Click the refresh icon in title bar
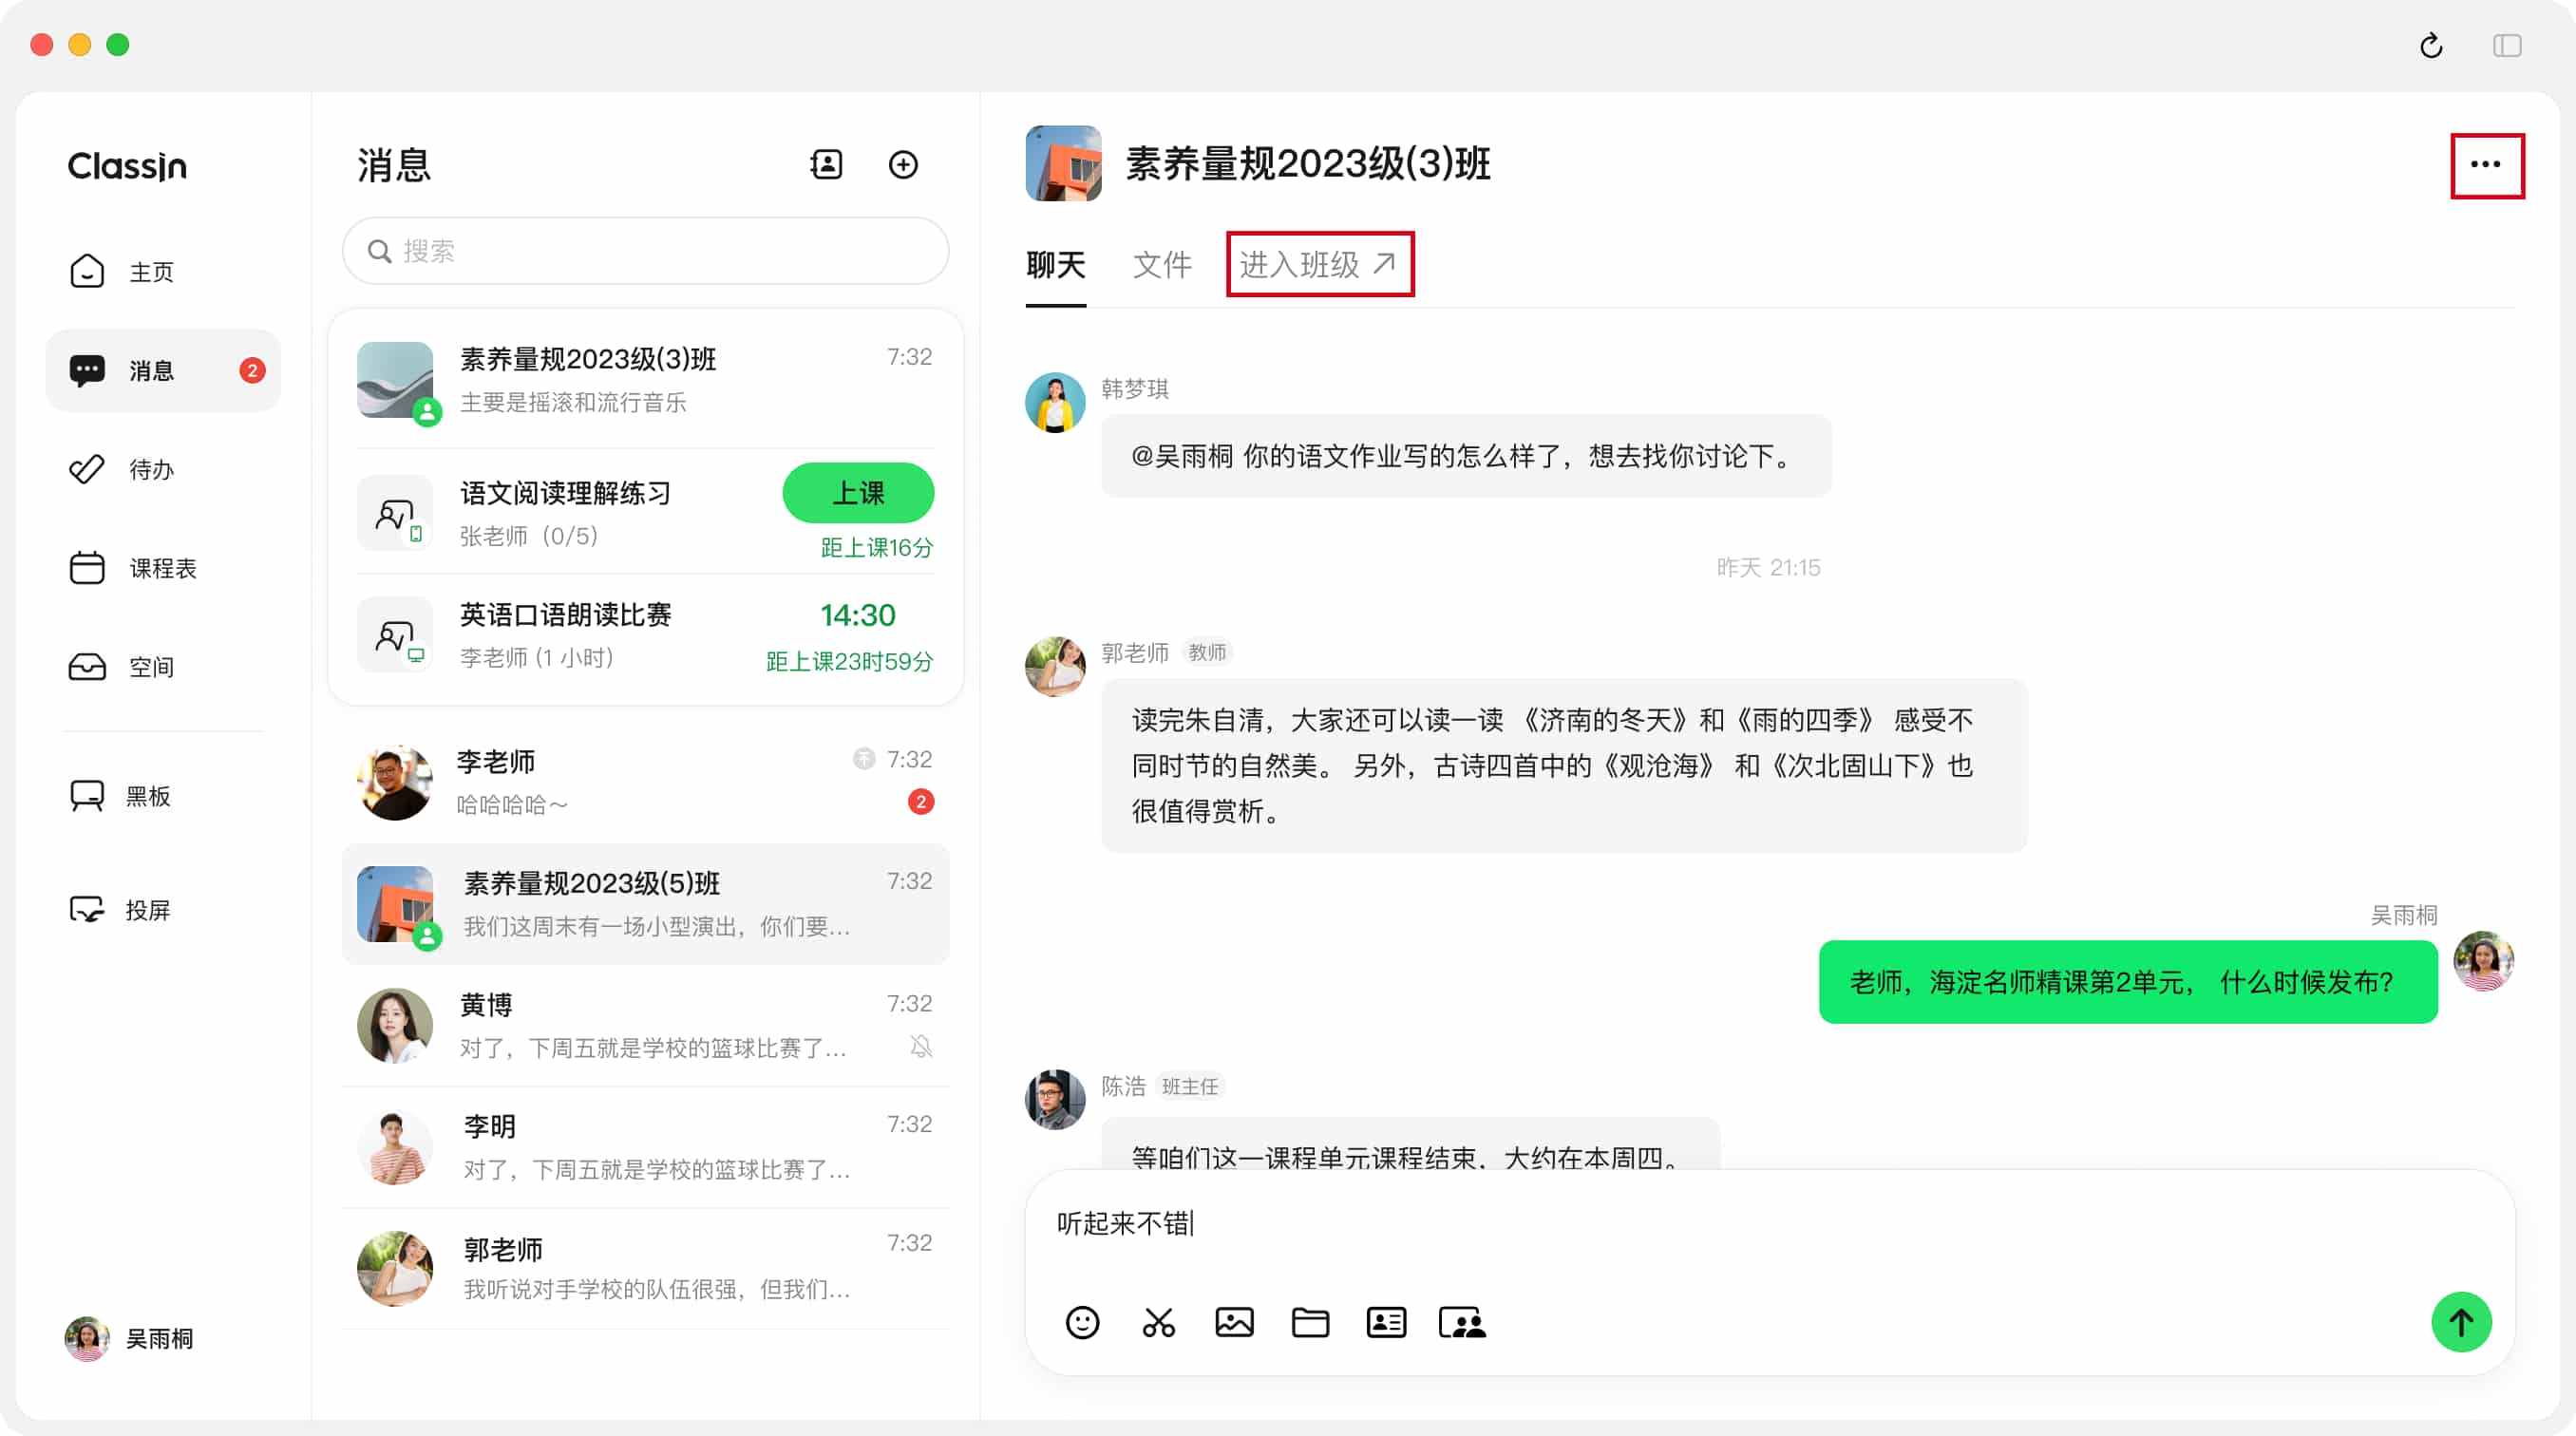This screenshot has height=1436, width=2576. pyautogui.click(x=2431, y=46)
